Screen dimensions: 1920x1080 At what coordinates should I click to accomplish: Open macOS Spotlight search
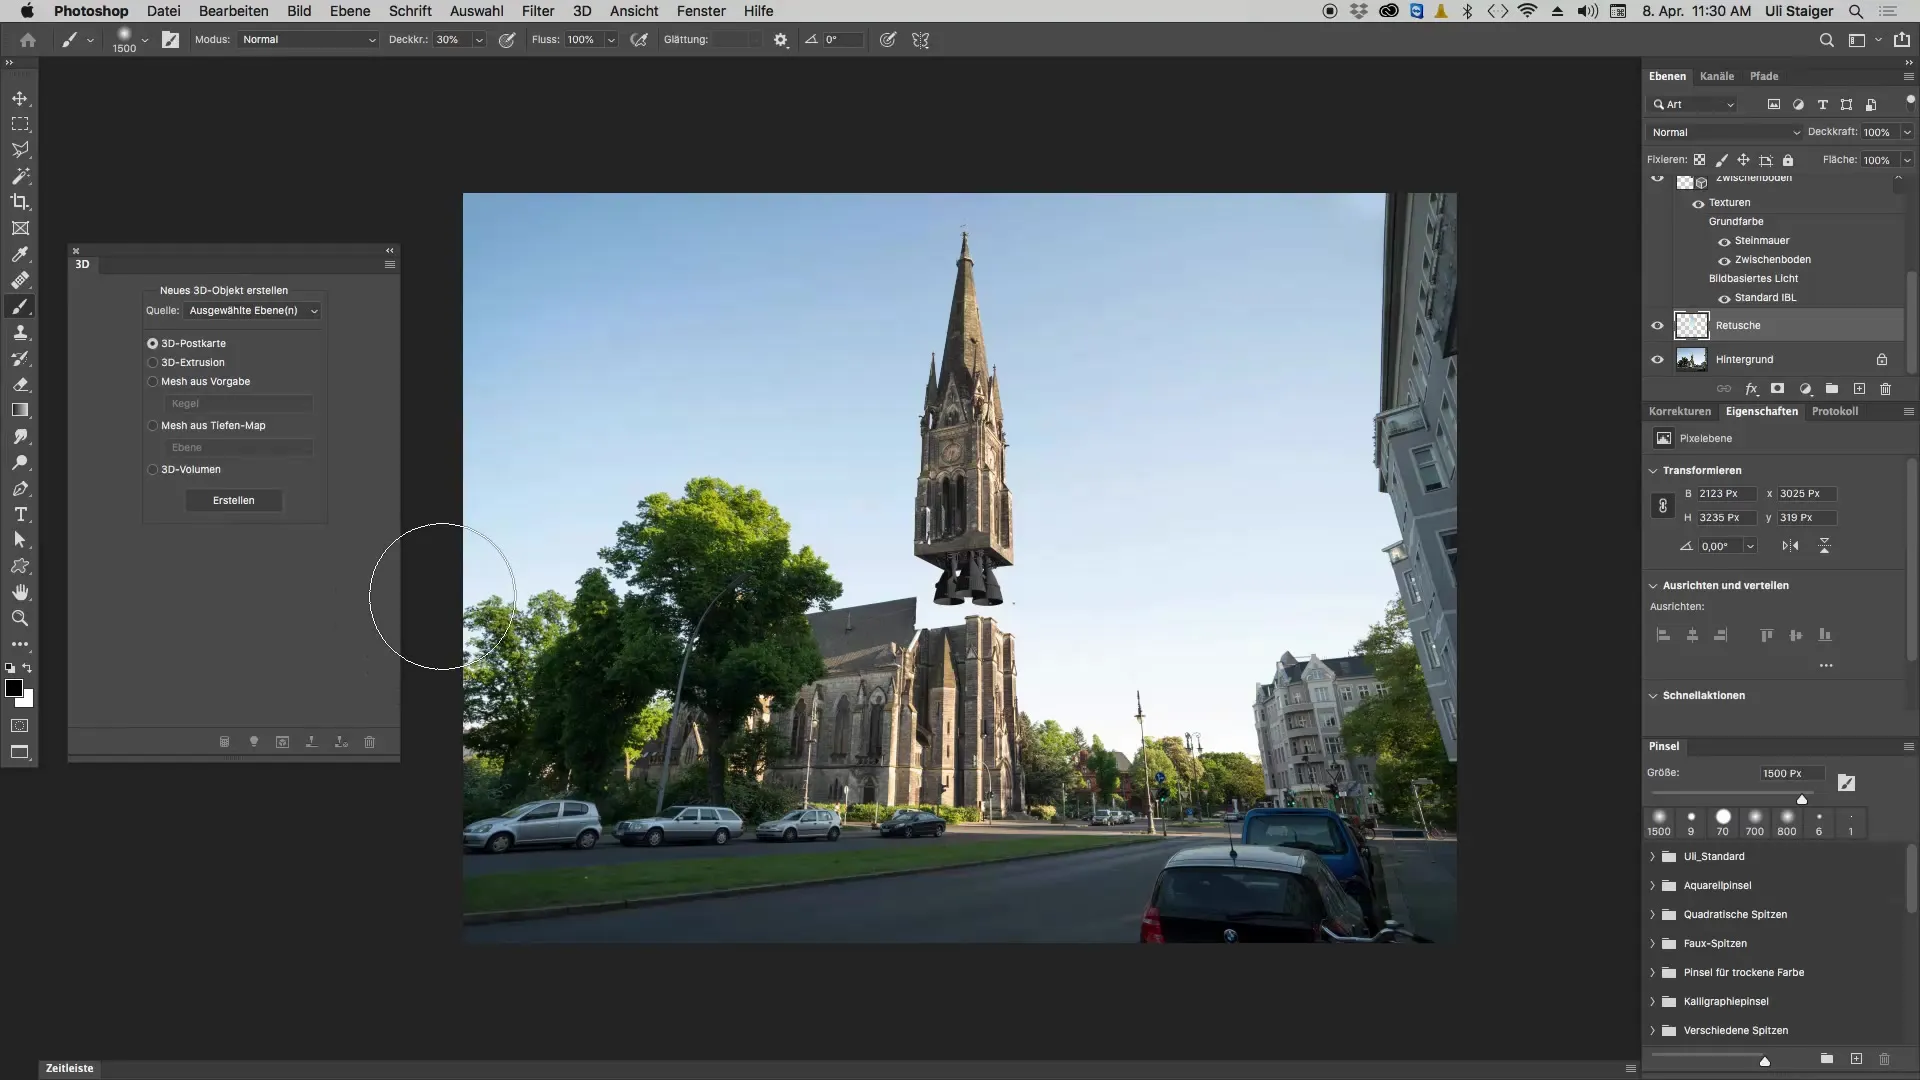pos(1855,11)
